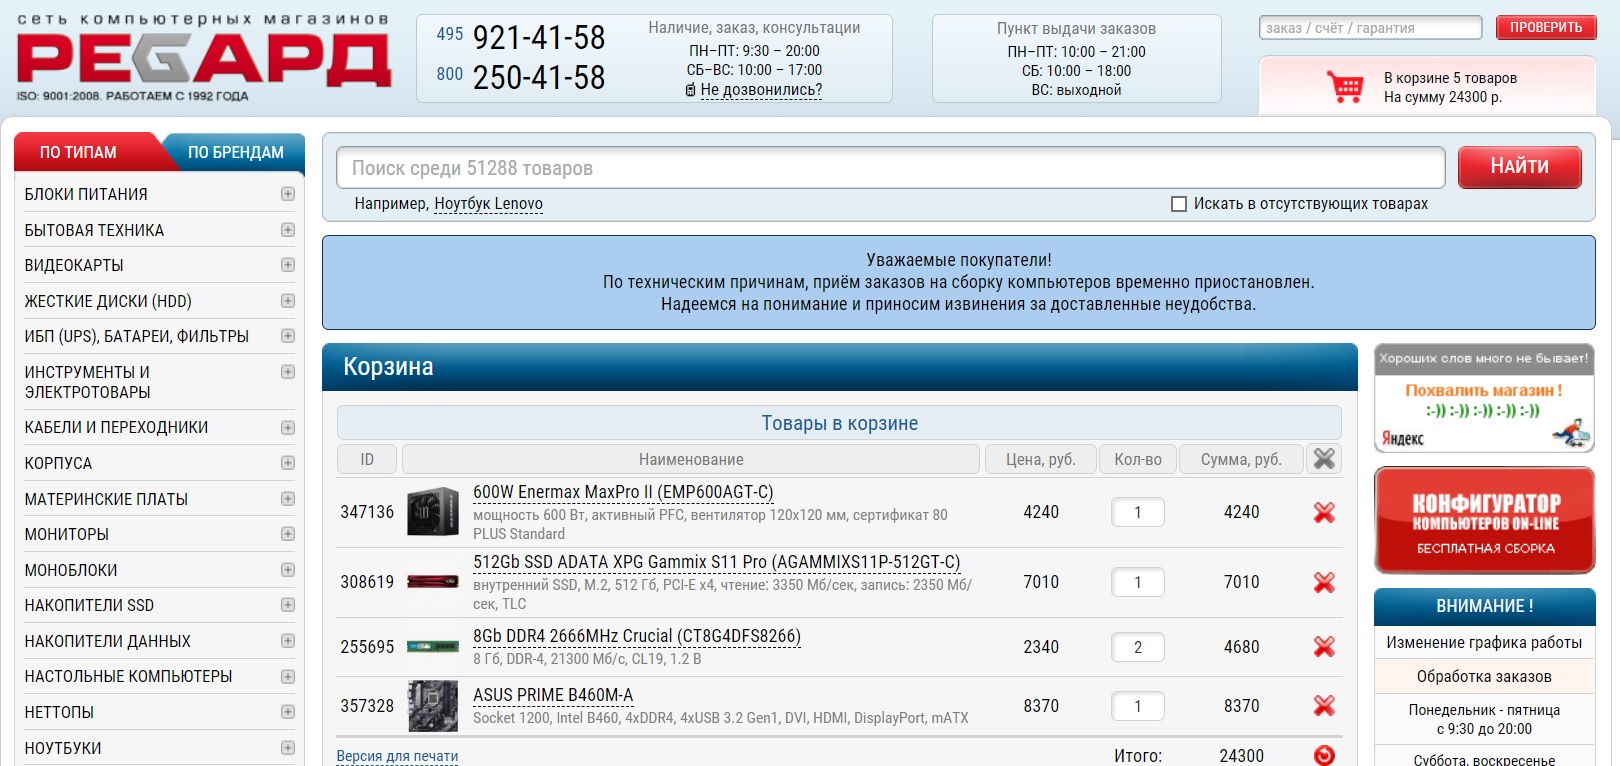Click the red recalculate icon beside Итого
This screenshot has height=766, width=1620.
(x=1324, y=756)
